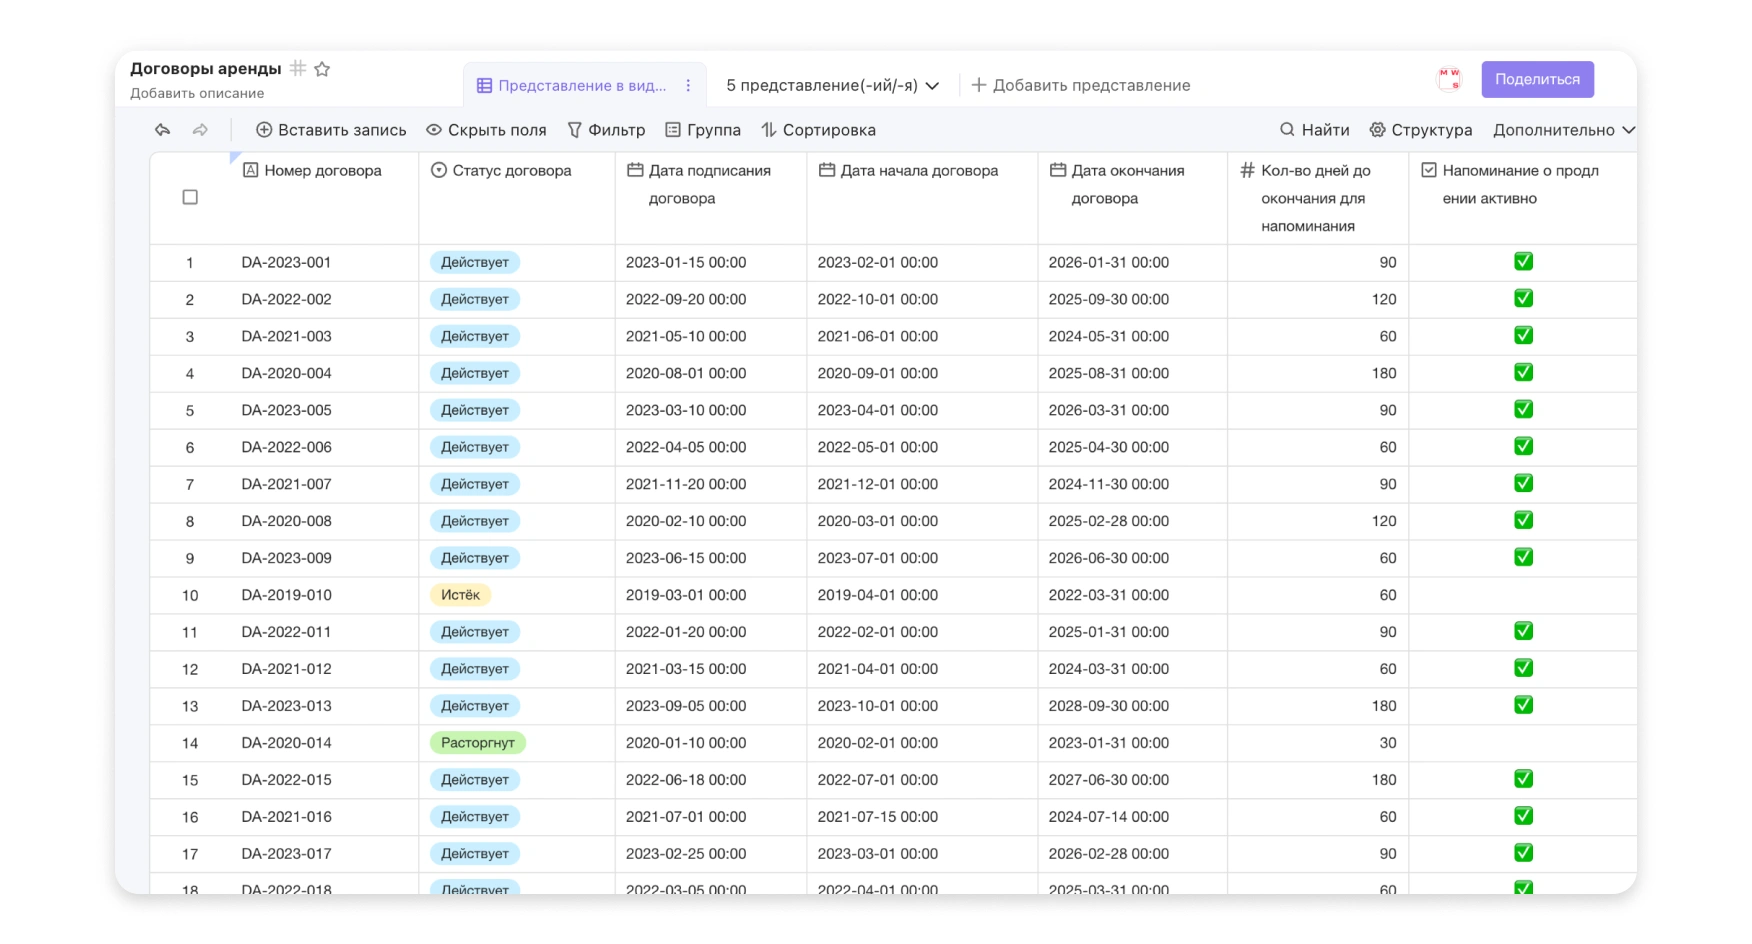This screenshot has height=944, width=1752.
Task: Click the calendar avatar icon near Share
Action: click(x=1449, y=79)
